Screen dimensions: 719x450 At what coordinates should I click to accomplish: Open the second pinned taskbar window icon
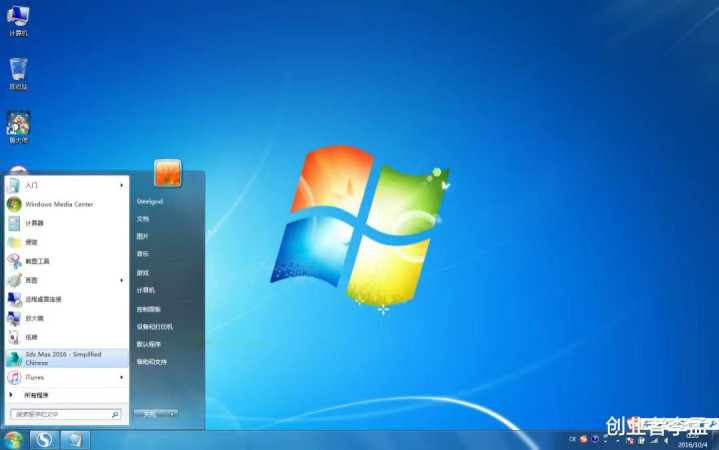(x=75, y=440)
